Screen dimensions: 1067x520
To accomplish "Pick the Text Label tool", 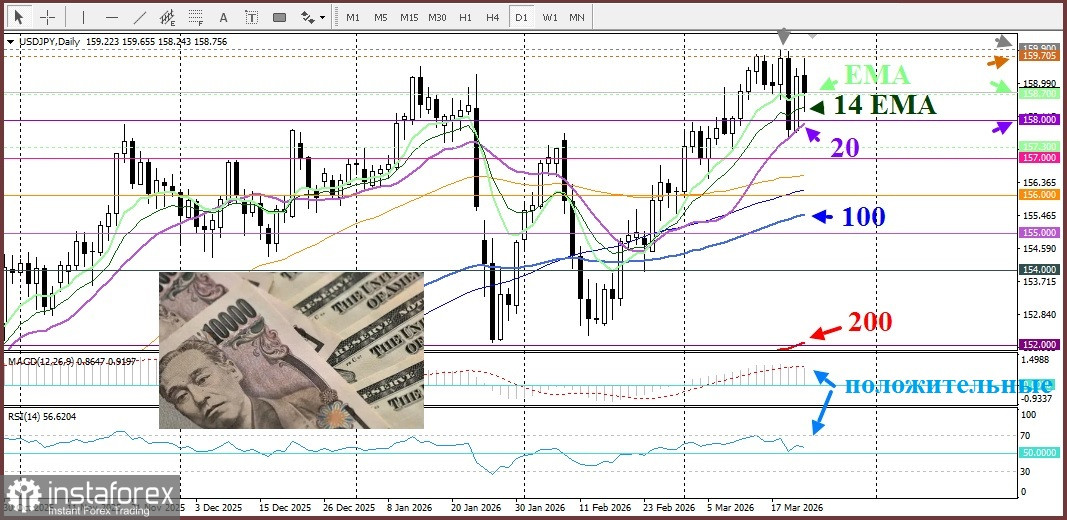I will [252, 17].
